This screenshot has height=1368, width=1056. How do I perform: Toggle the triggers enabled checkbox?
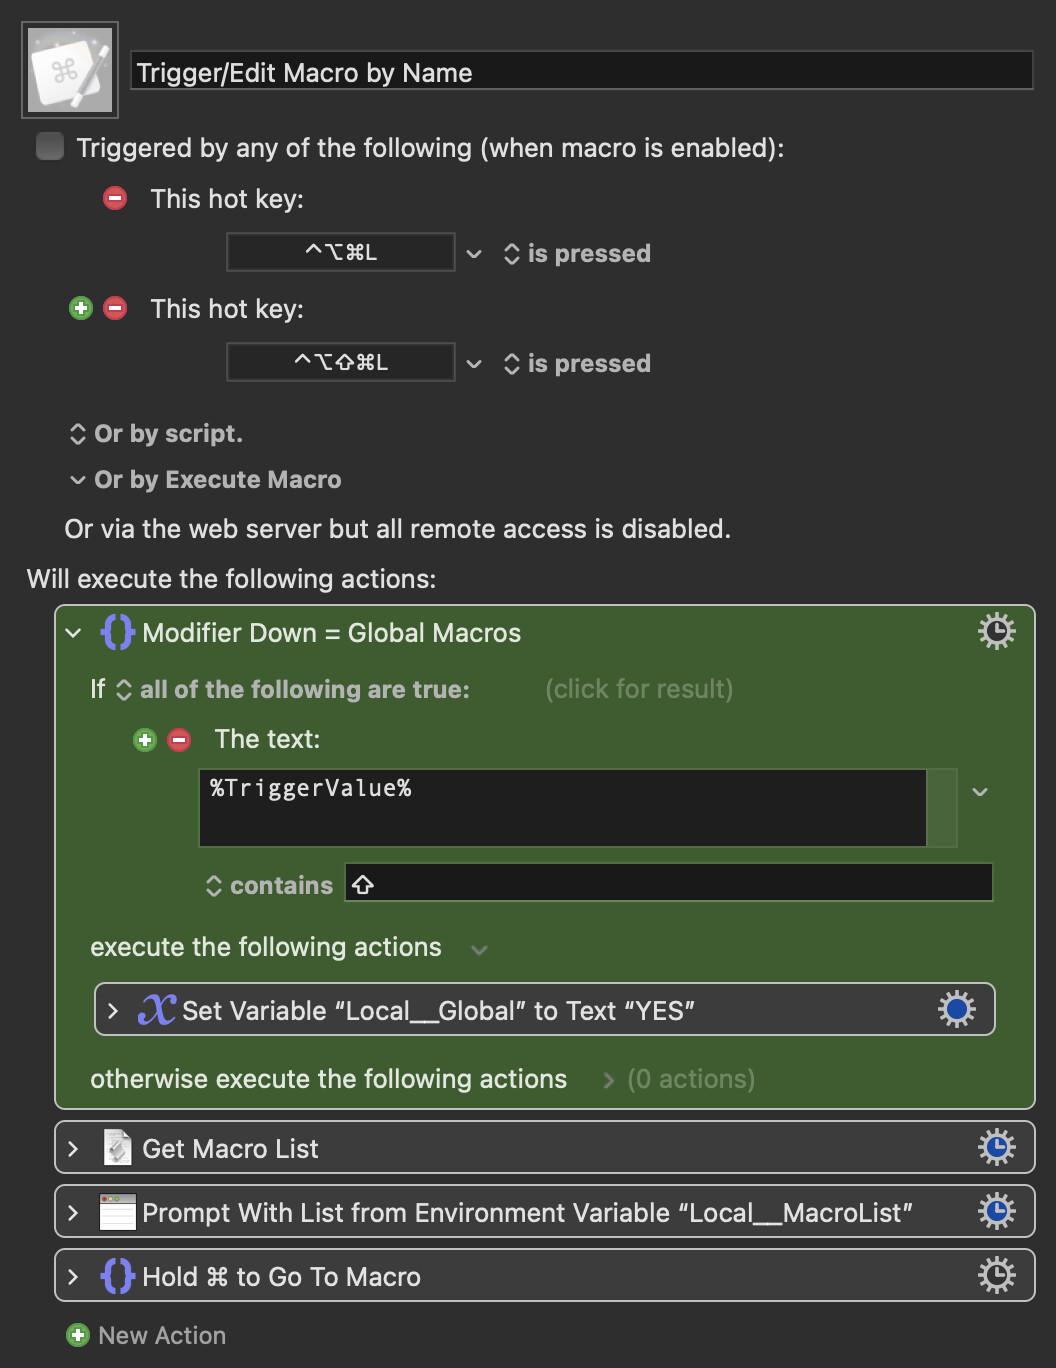click(49, 147)
